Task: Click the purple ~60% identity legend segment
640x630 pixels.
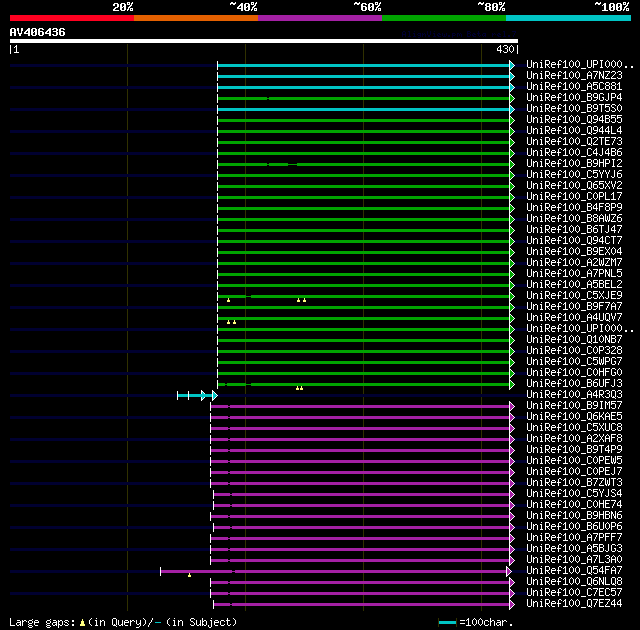Action: click(x=320, y=18)
